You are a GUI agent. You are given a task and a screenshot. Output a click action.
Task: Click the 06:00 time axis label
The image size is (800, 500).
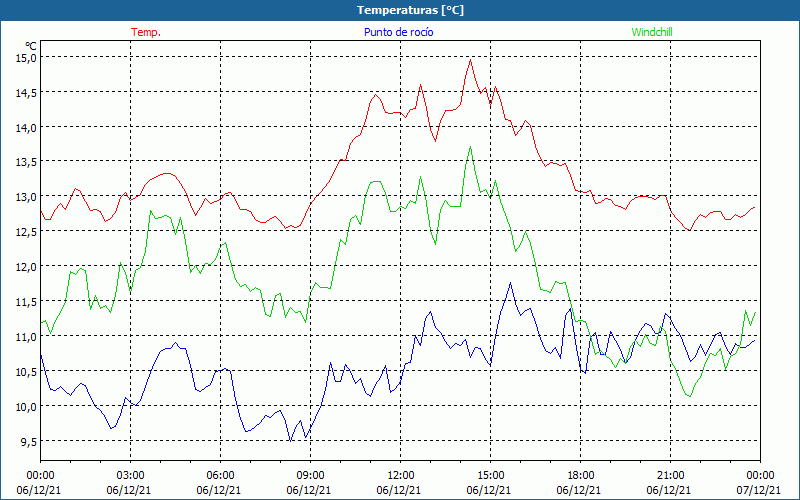pos(220,476)
